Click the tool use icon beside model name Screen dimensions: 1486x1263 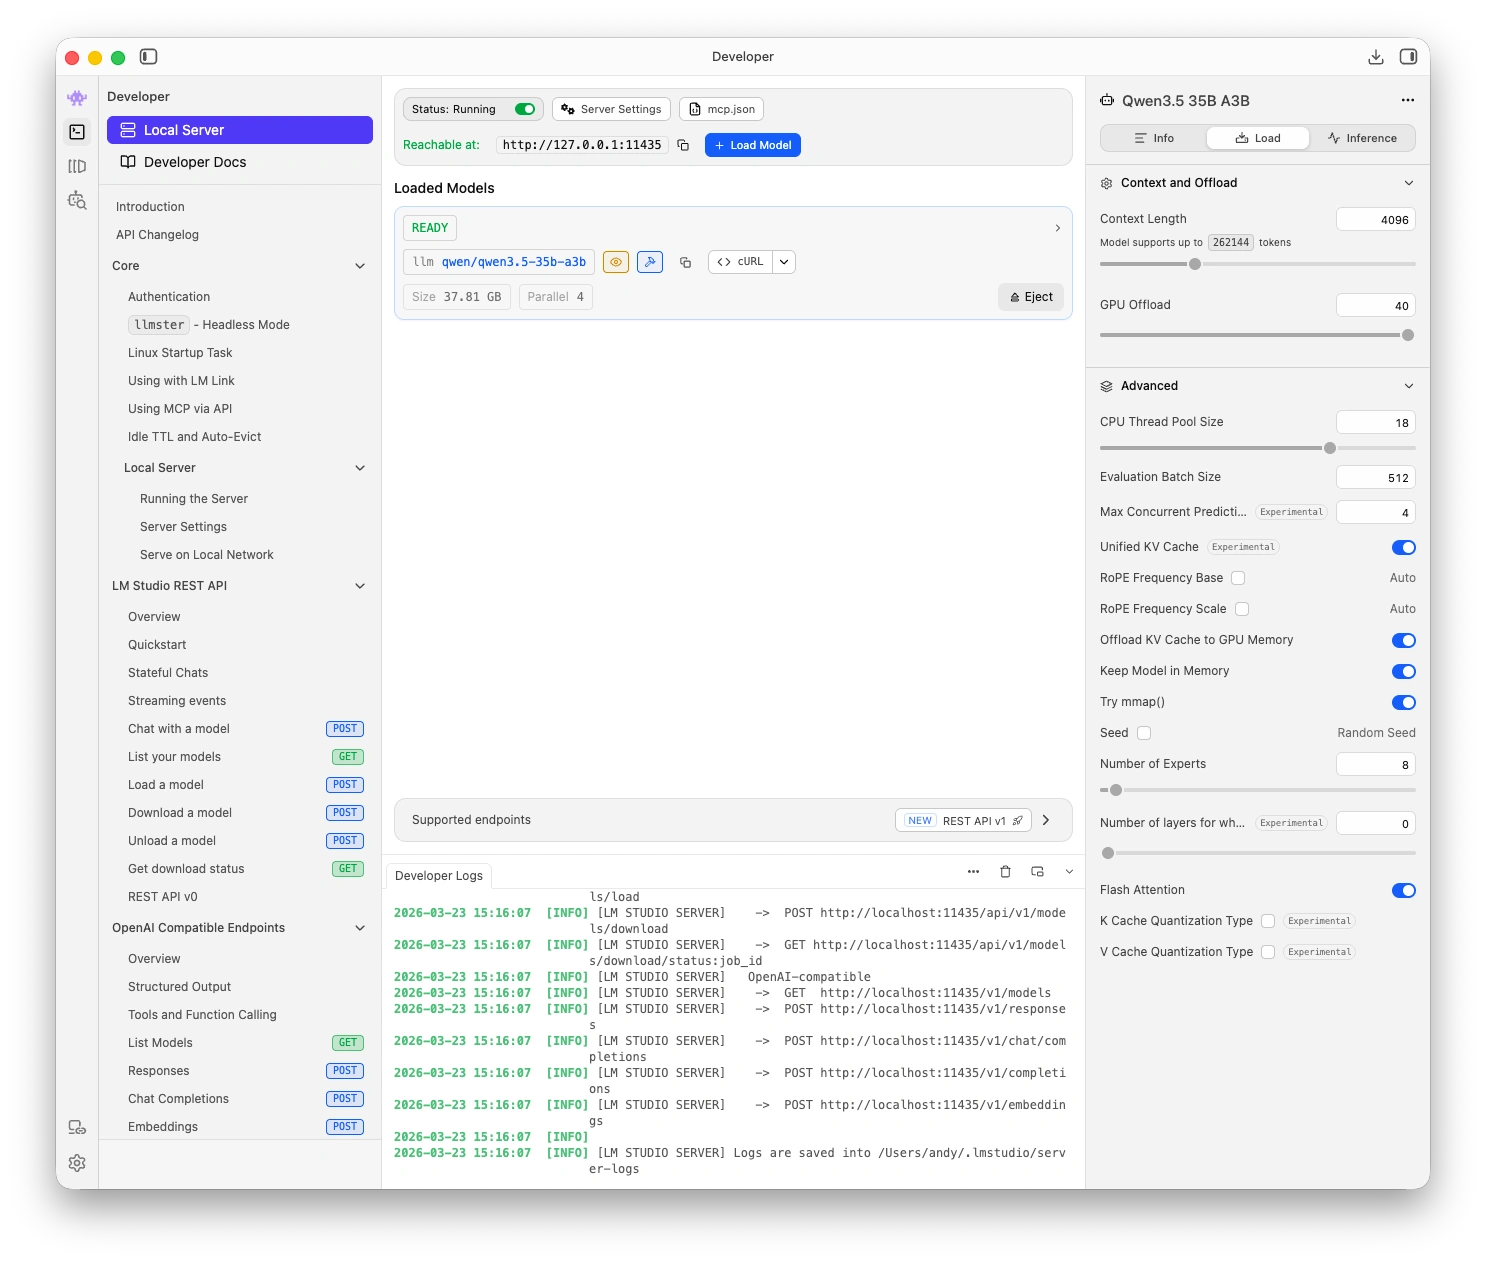(650, 262)
